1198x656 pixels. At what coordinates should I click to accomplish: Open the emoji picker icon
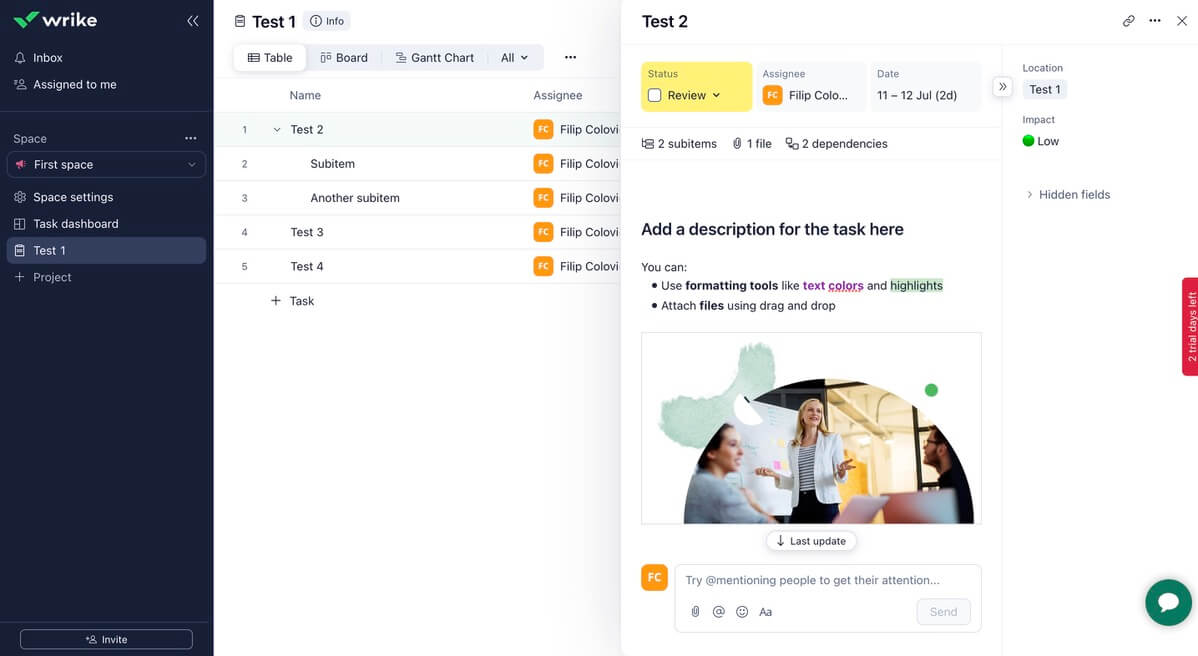point(742,612)
